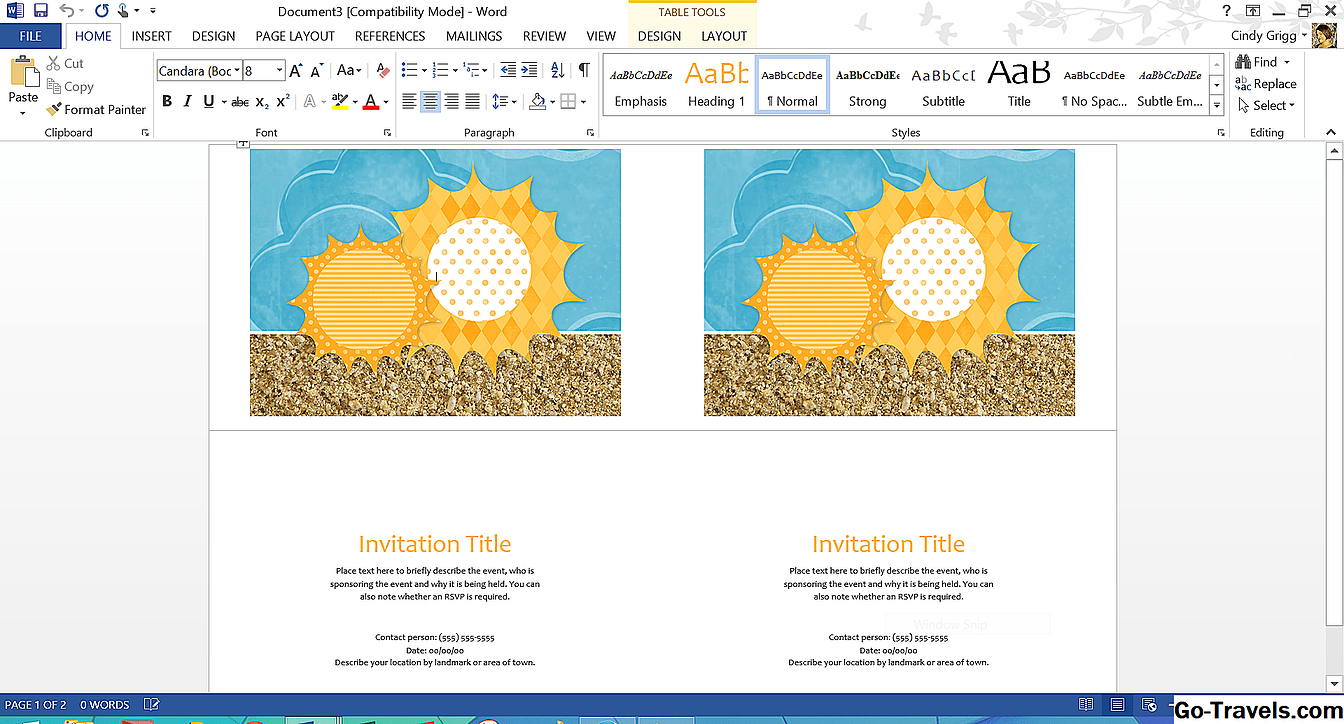Sort the selection A to Z
This screenshot has width=1344, height=724.
558,70
